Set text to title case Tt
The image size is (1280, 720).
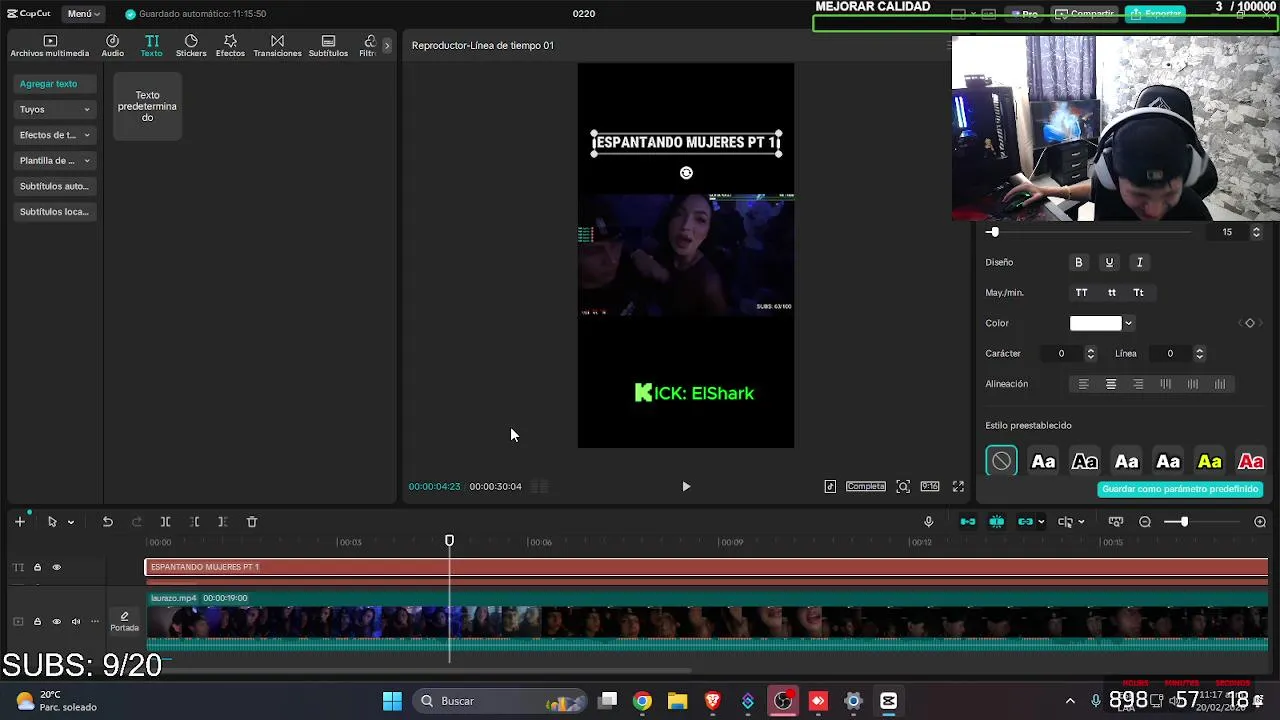(1138, 293)
